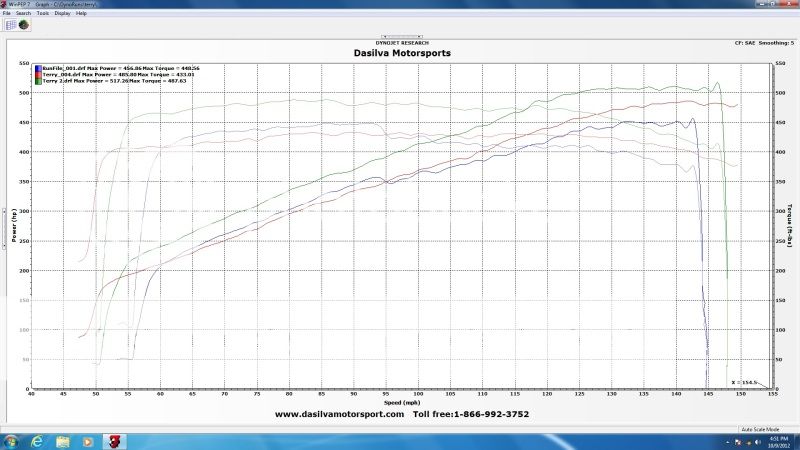The height and width of the screenshot is (450, 800).
Task: Click the green Terry 2 legend swatch
Action: pyautogui.click(x=38, y=81)
